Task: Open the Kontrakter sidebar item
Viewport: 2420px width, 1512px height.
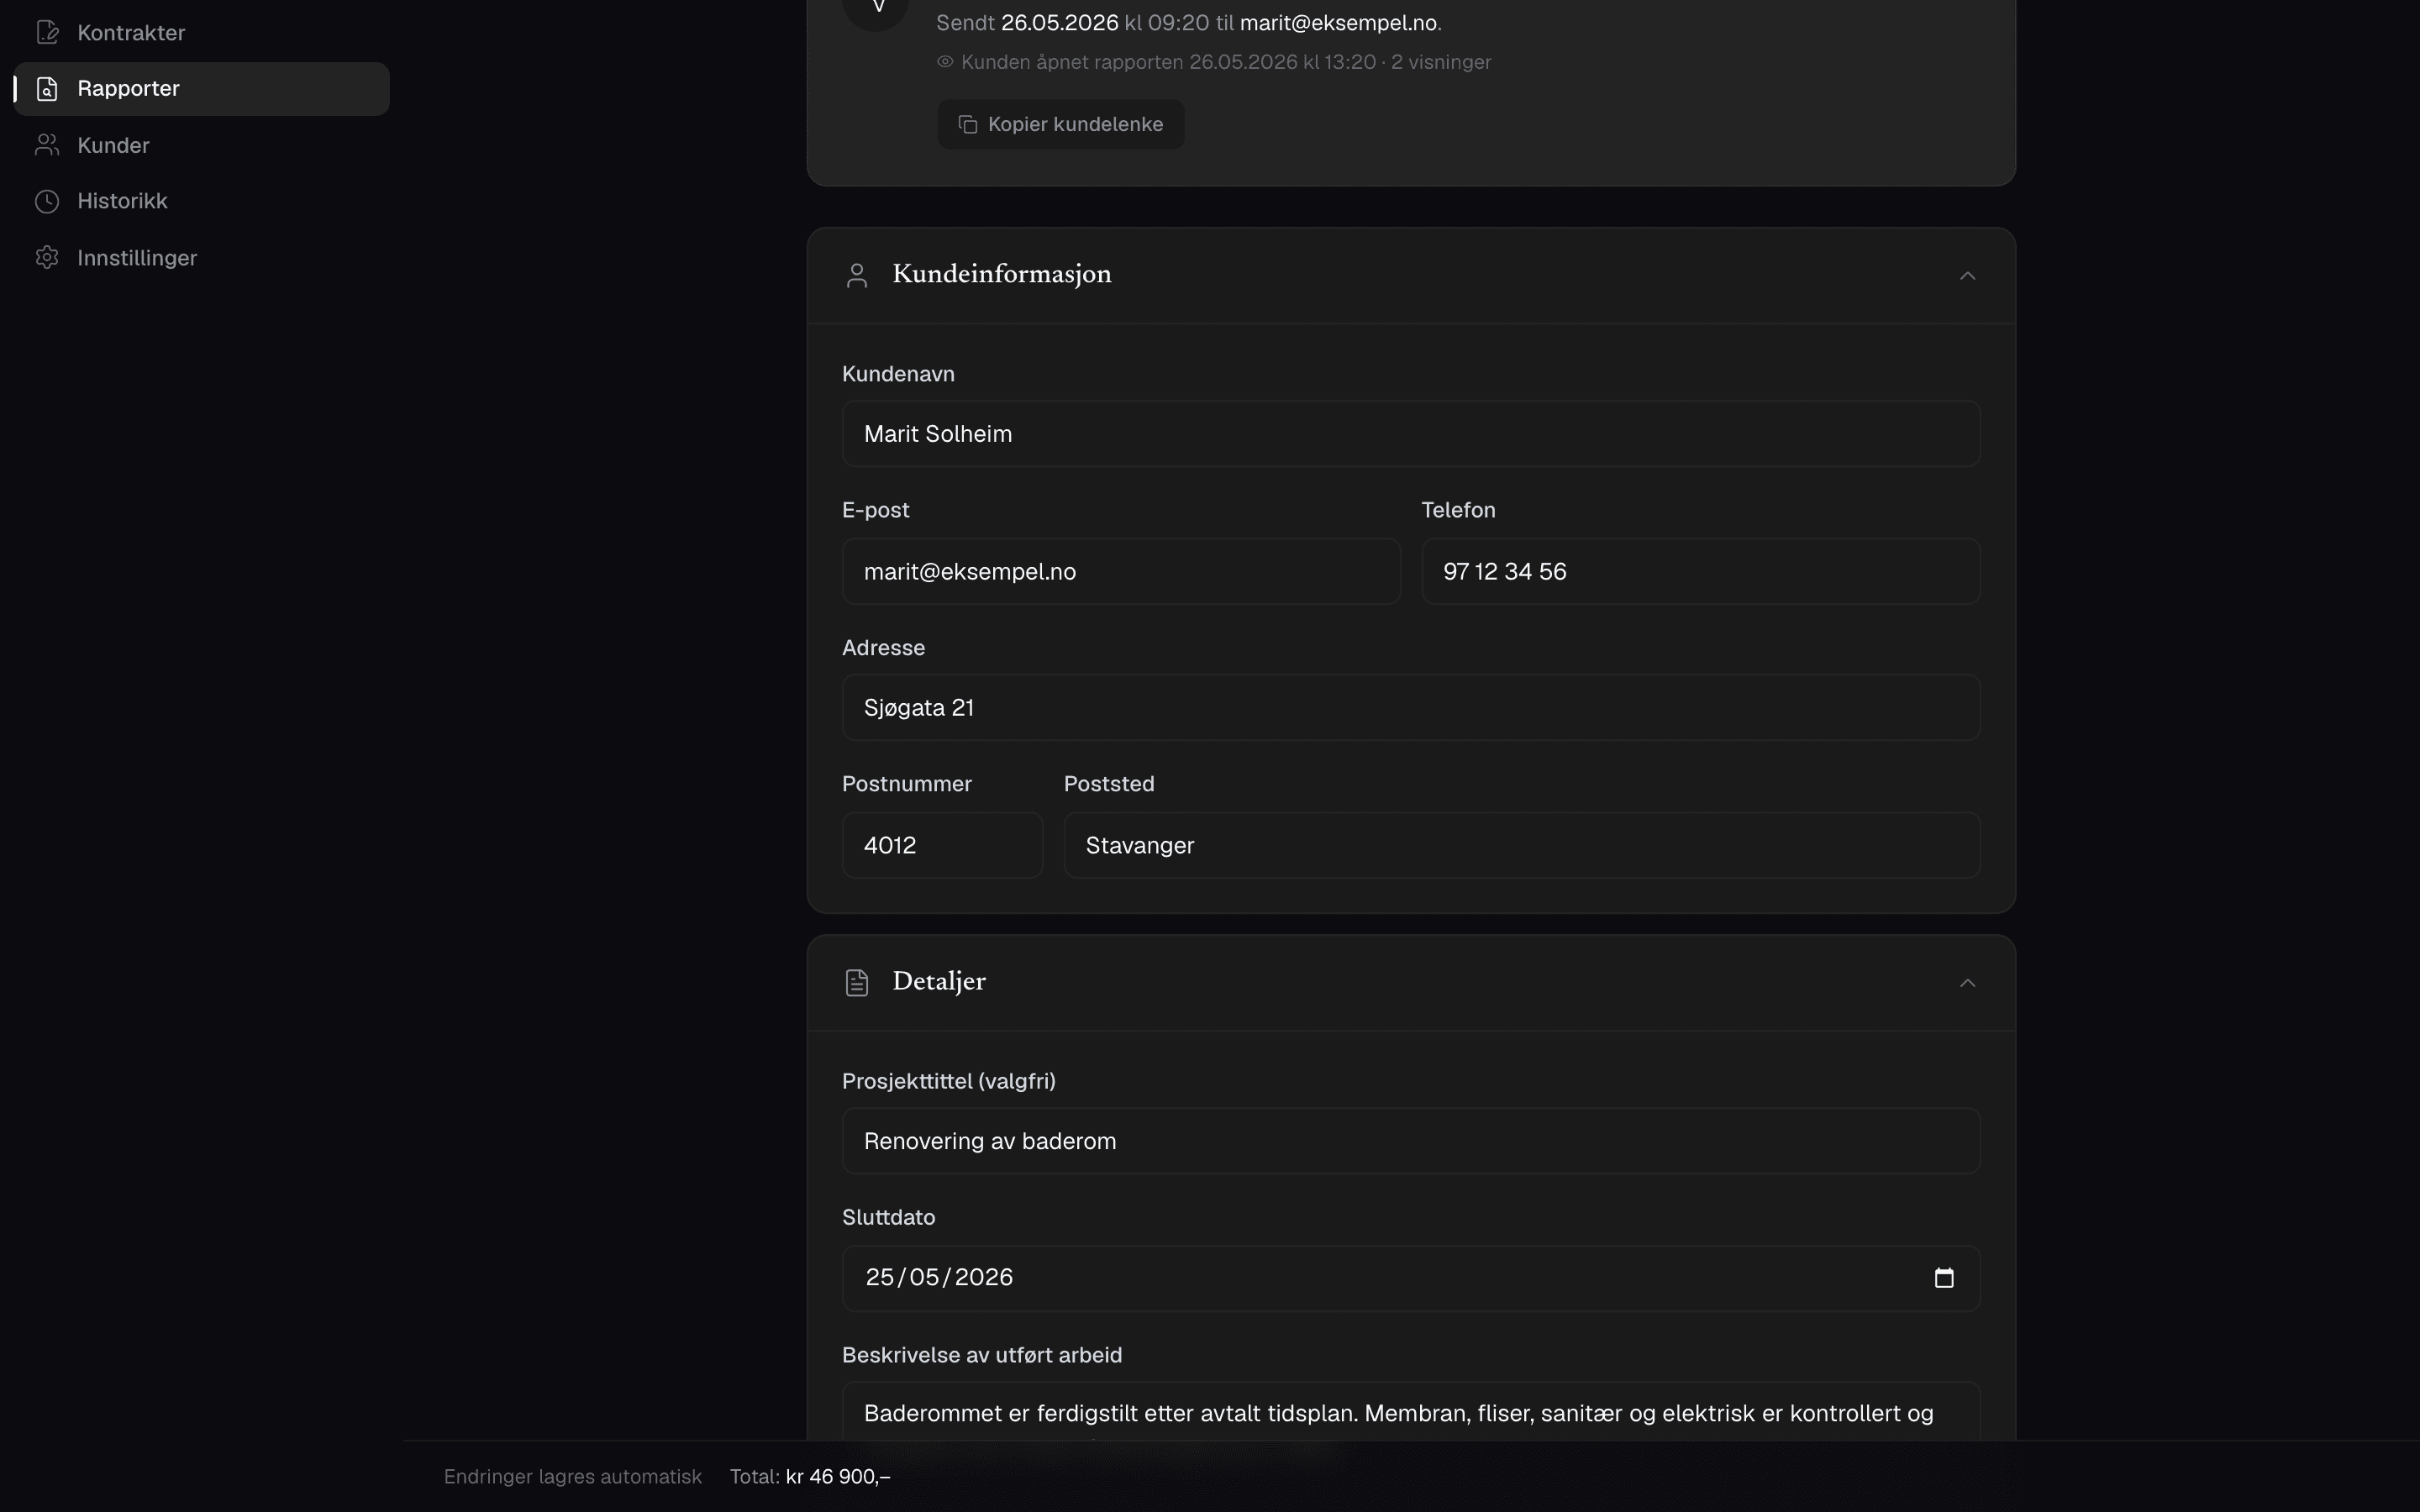Action: (x=201, y=33)
